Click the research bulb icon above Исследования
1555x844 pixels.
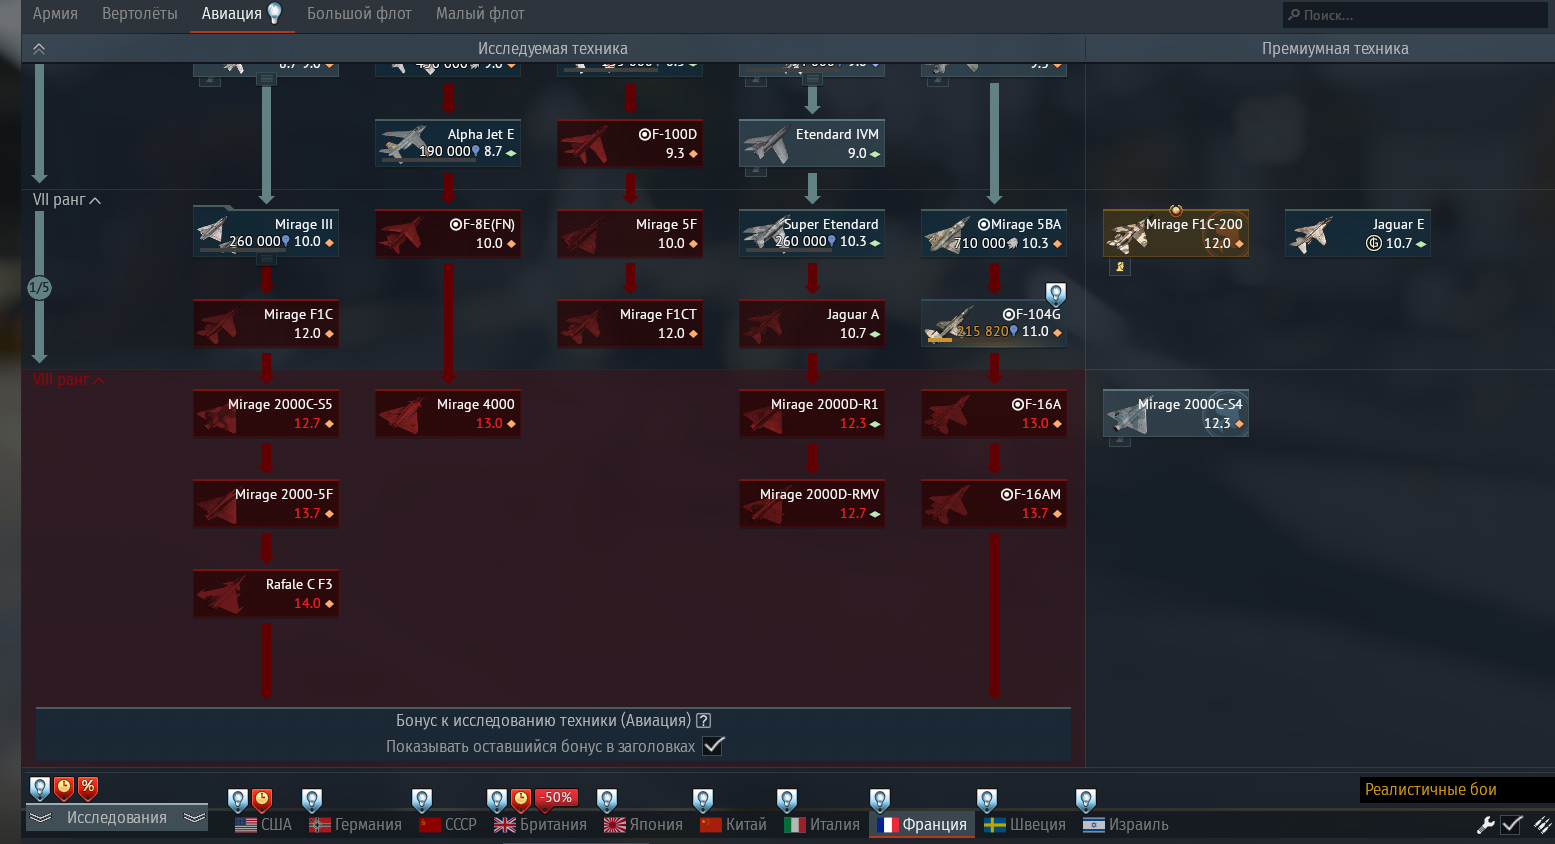click(x=39, y=789)
